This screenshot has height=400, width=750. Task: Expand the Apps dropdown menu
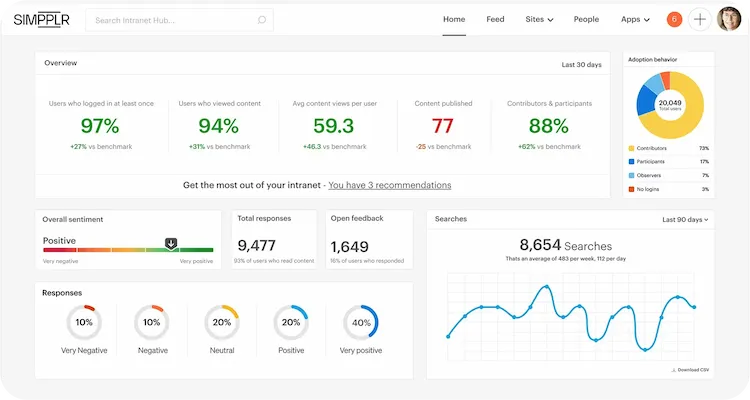point(635,19)
